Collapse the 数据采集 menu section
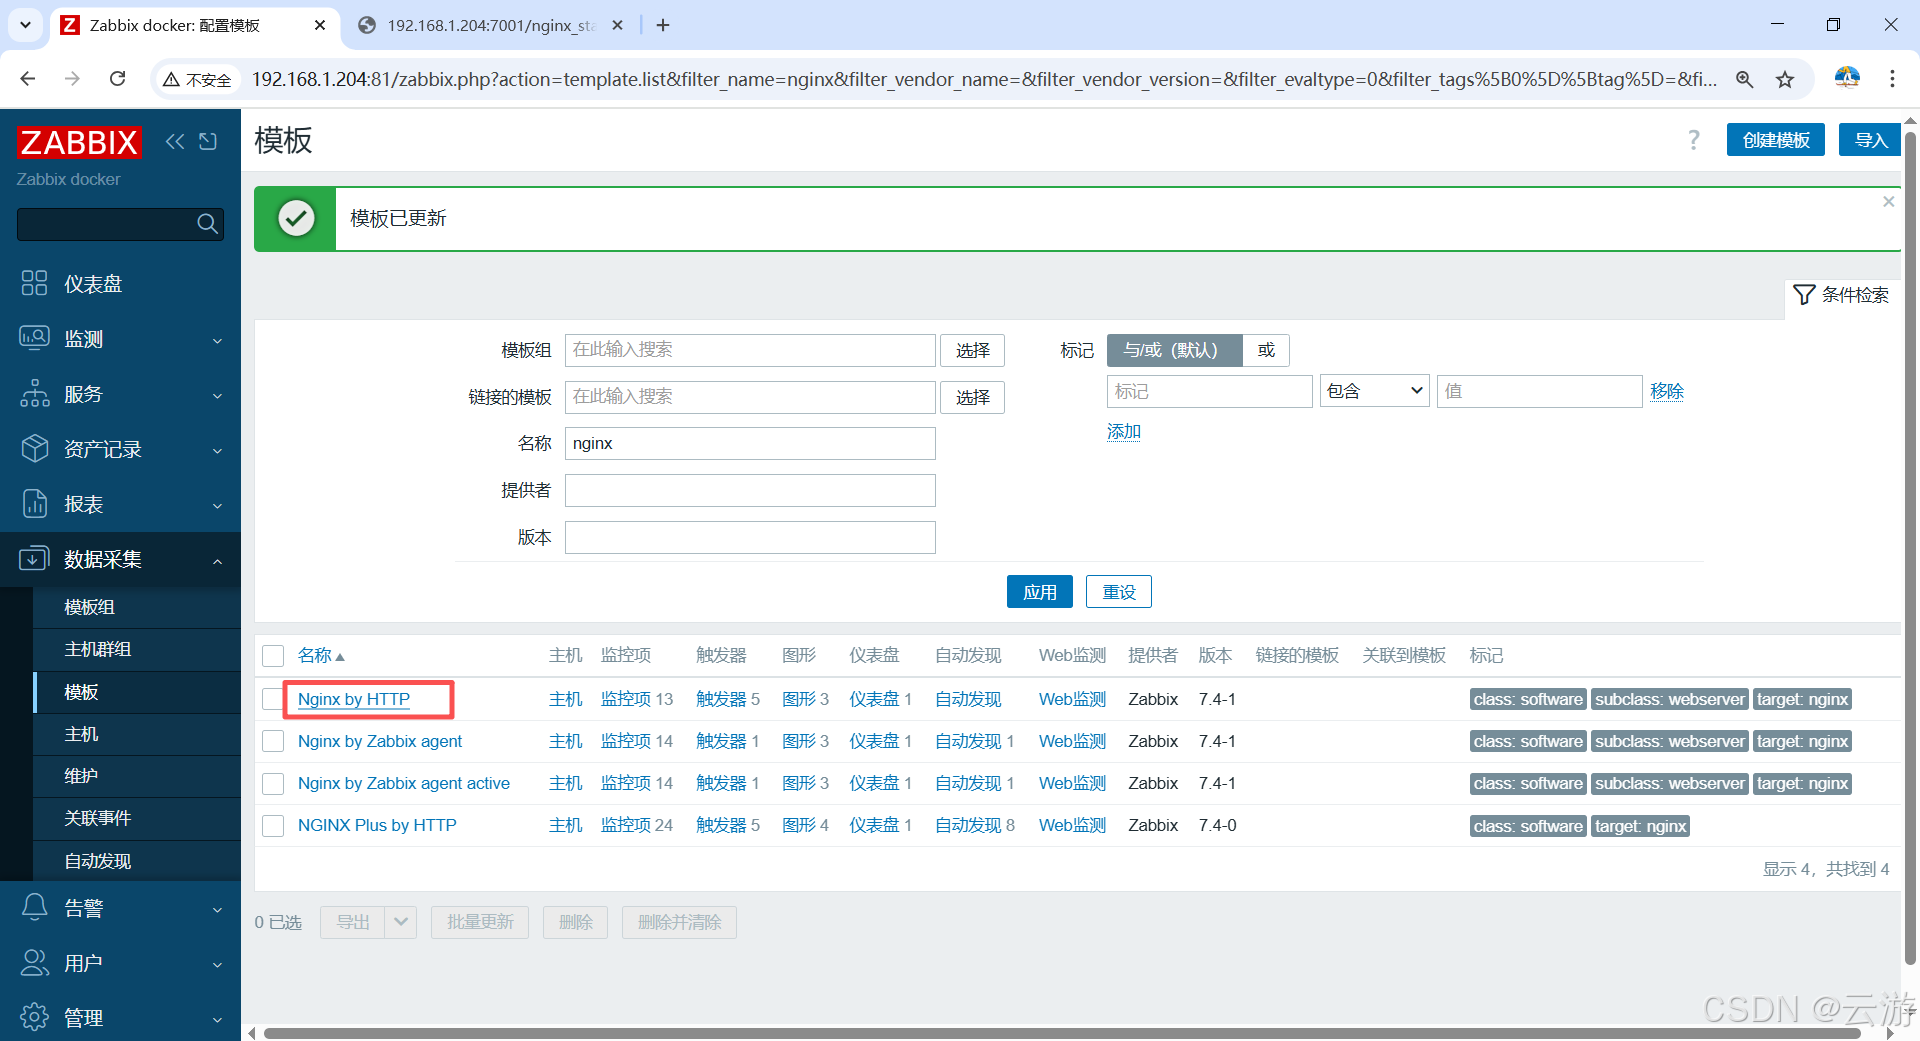This screenshot has width=1920, height=1041. (x=217, y=560)
